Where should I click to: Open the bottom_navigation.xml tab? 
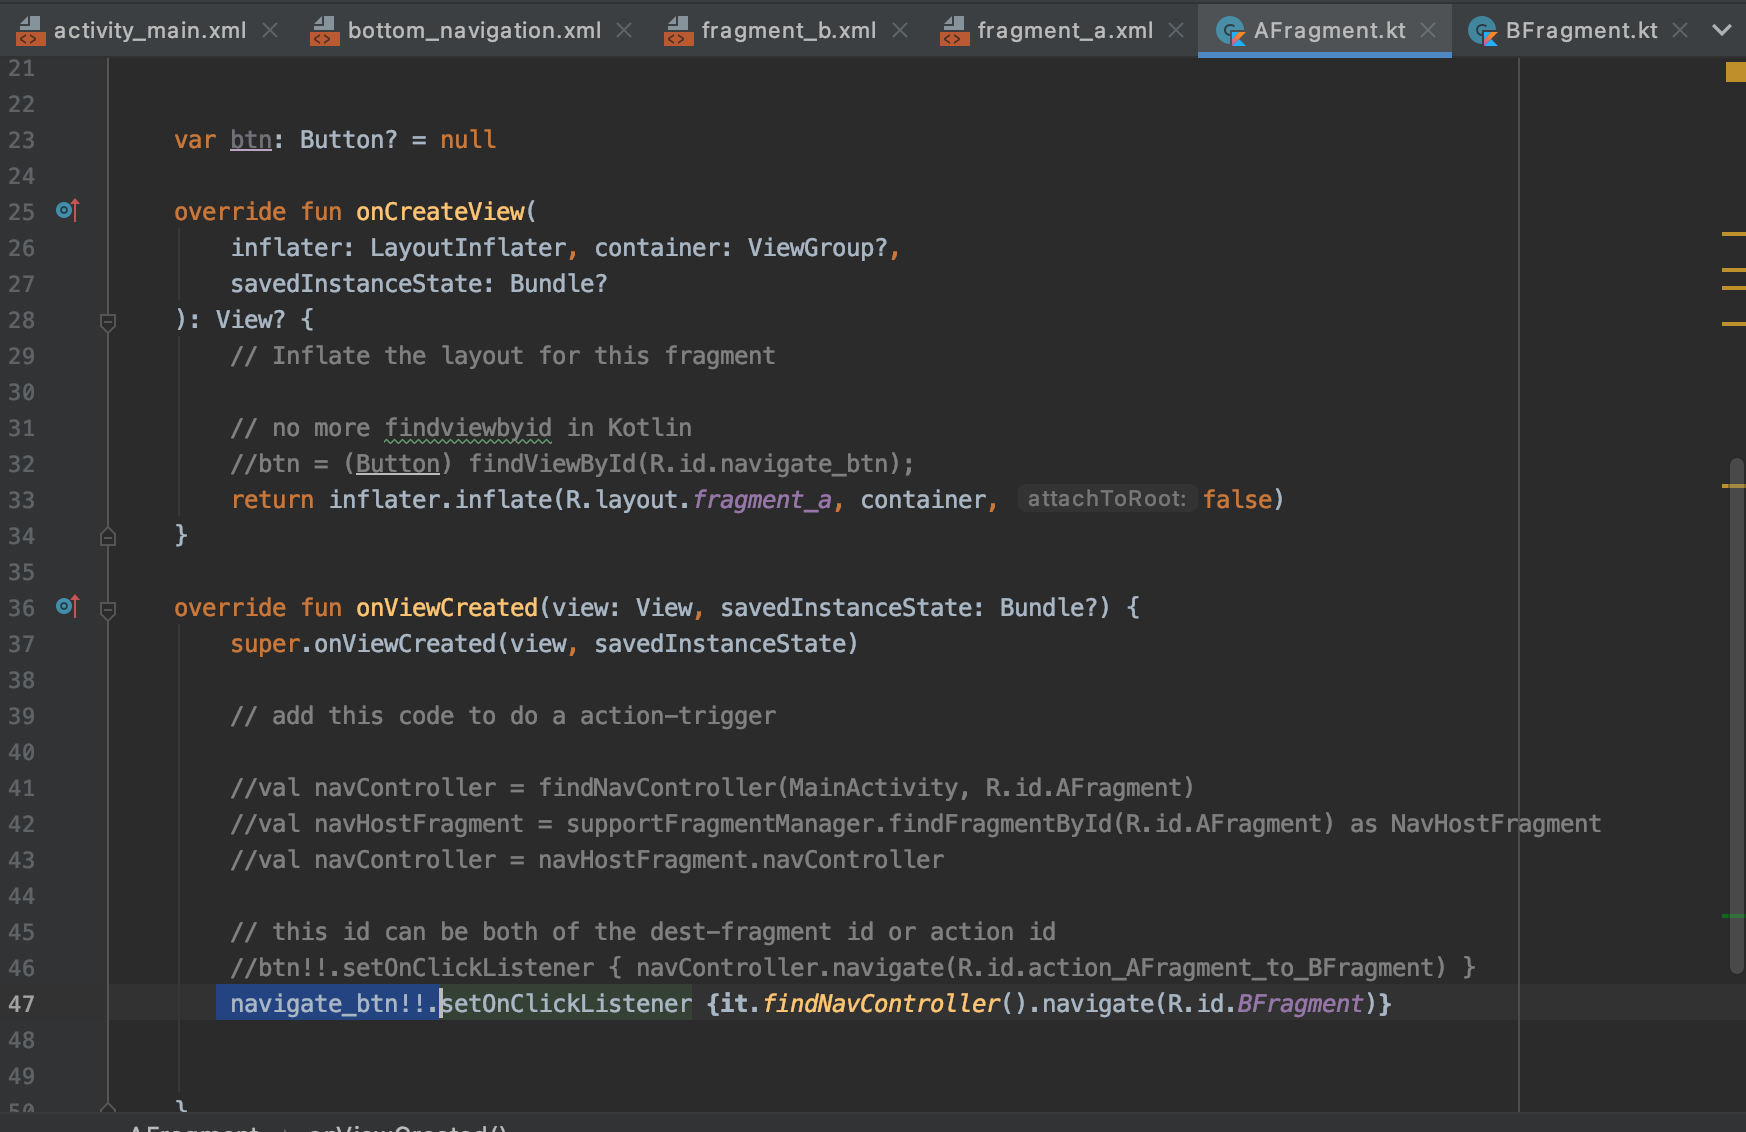[474, 30]
